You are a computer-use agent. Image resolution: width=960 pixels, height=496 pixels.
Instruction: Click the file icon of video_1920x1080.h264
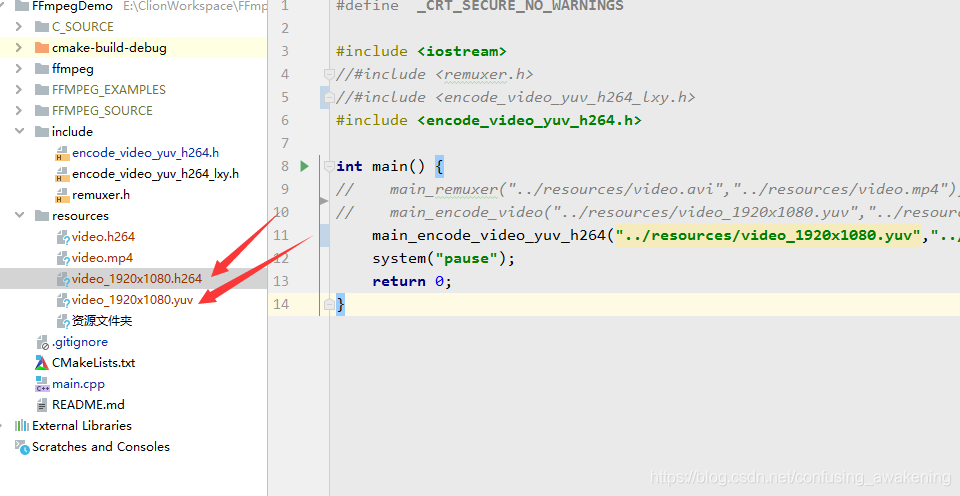tap(62, 279)
